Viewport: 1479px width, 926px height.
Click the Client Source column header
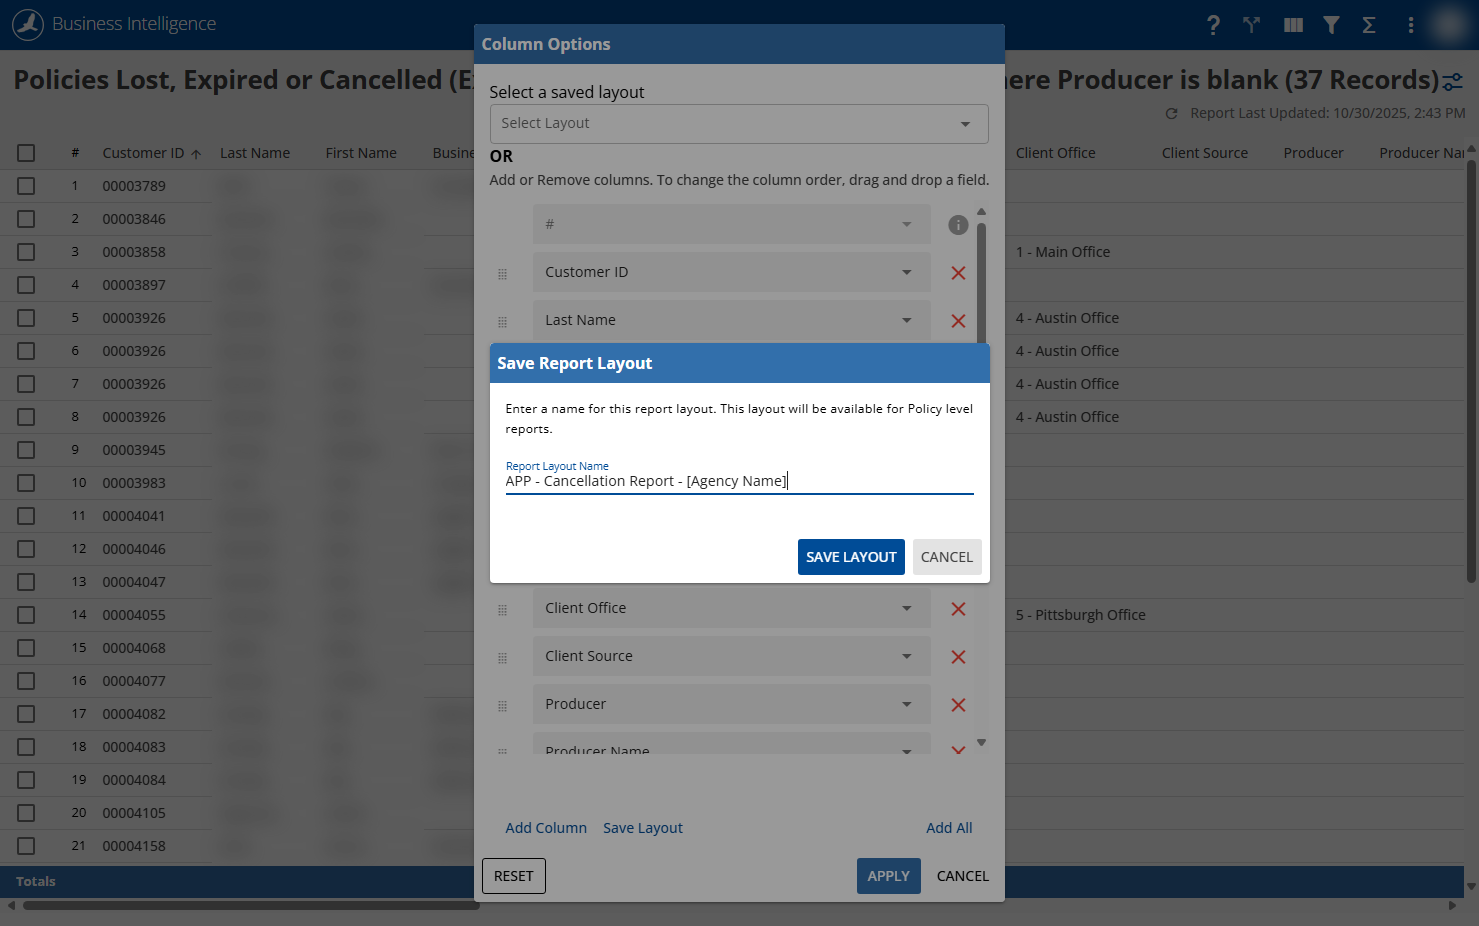pyautogui.click(x=1205, y=153)
